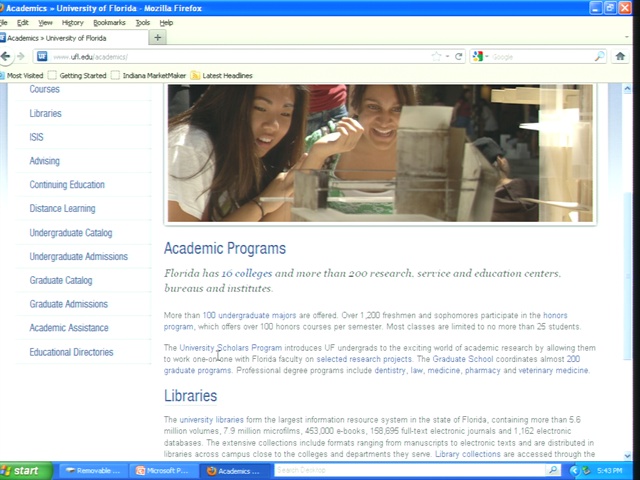Go to Distance Learning

click(x=62, y=208)
